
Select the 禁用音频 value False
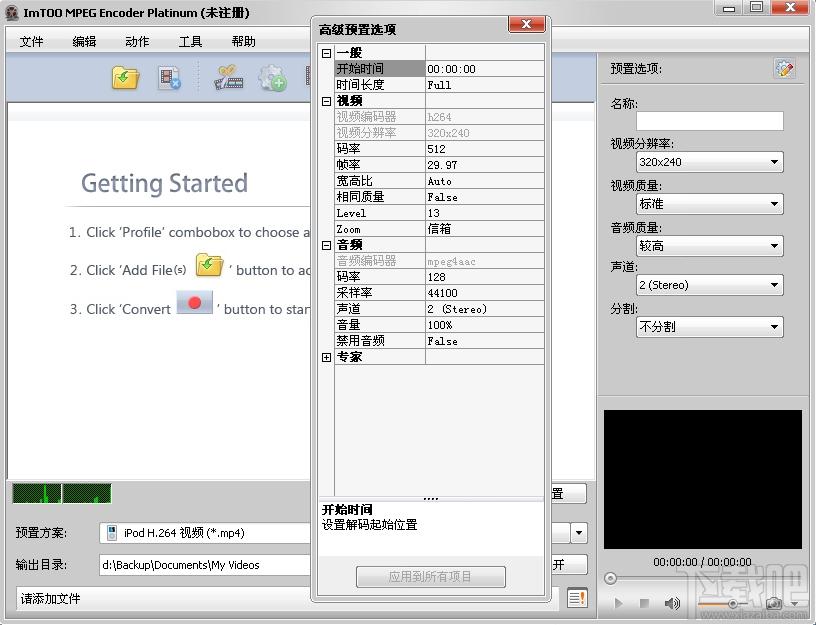coord(484,341)
